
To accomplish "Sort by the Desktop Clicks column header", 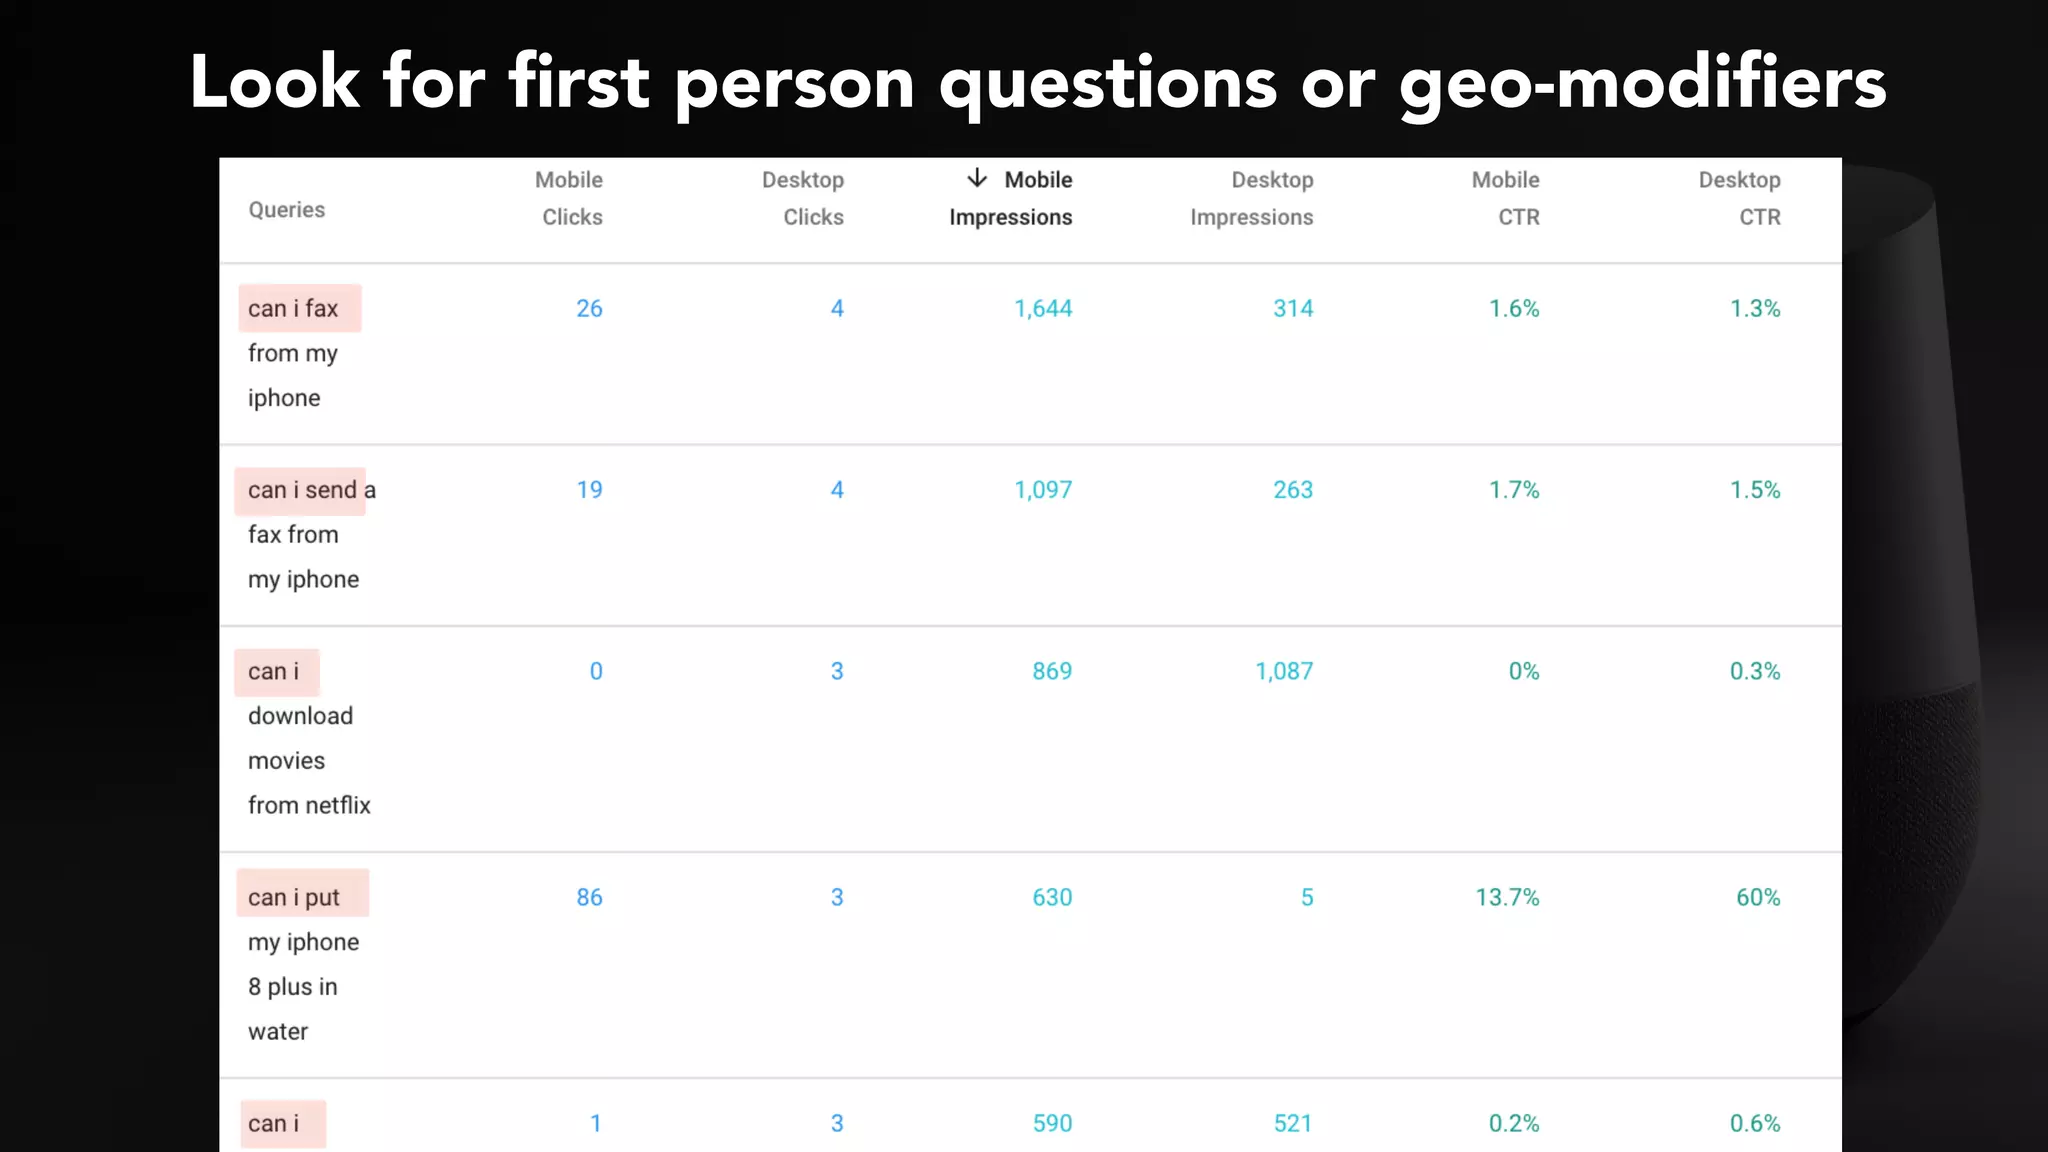I will [805, 198].
